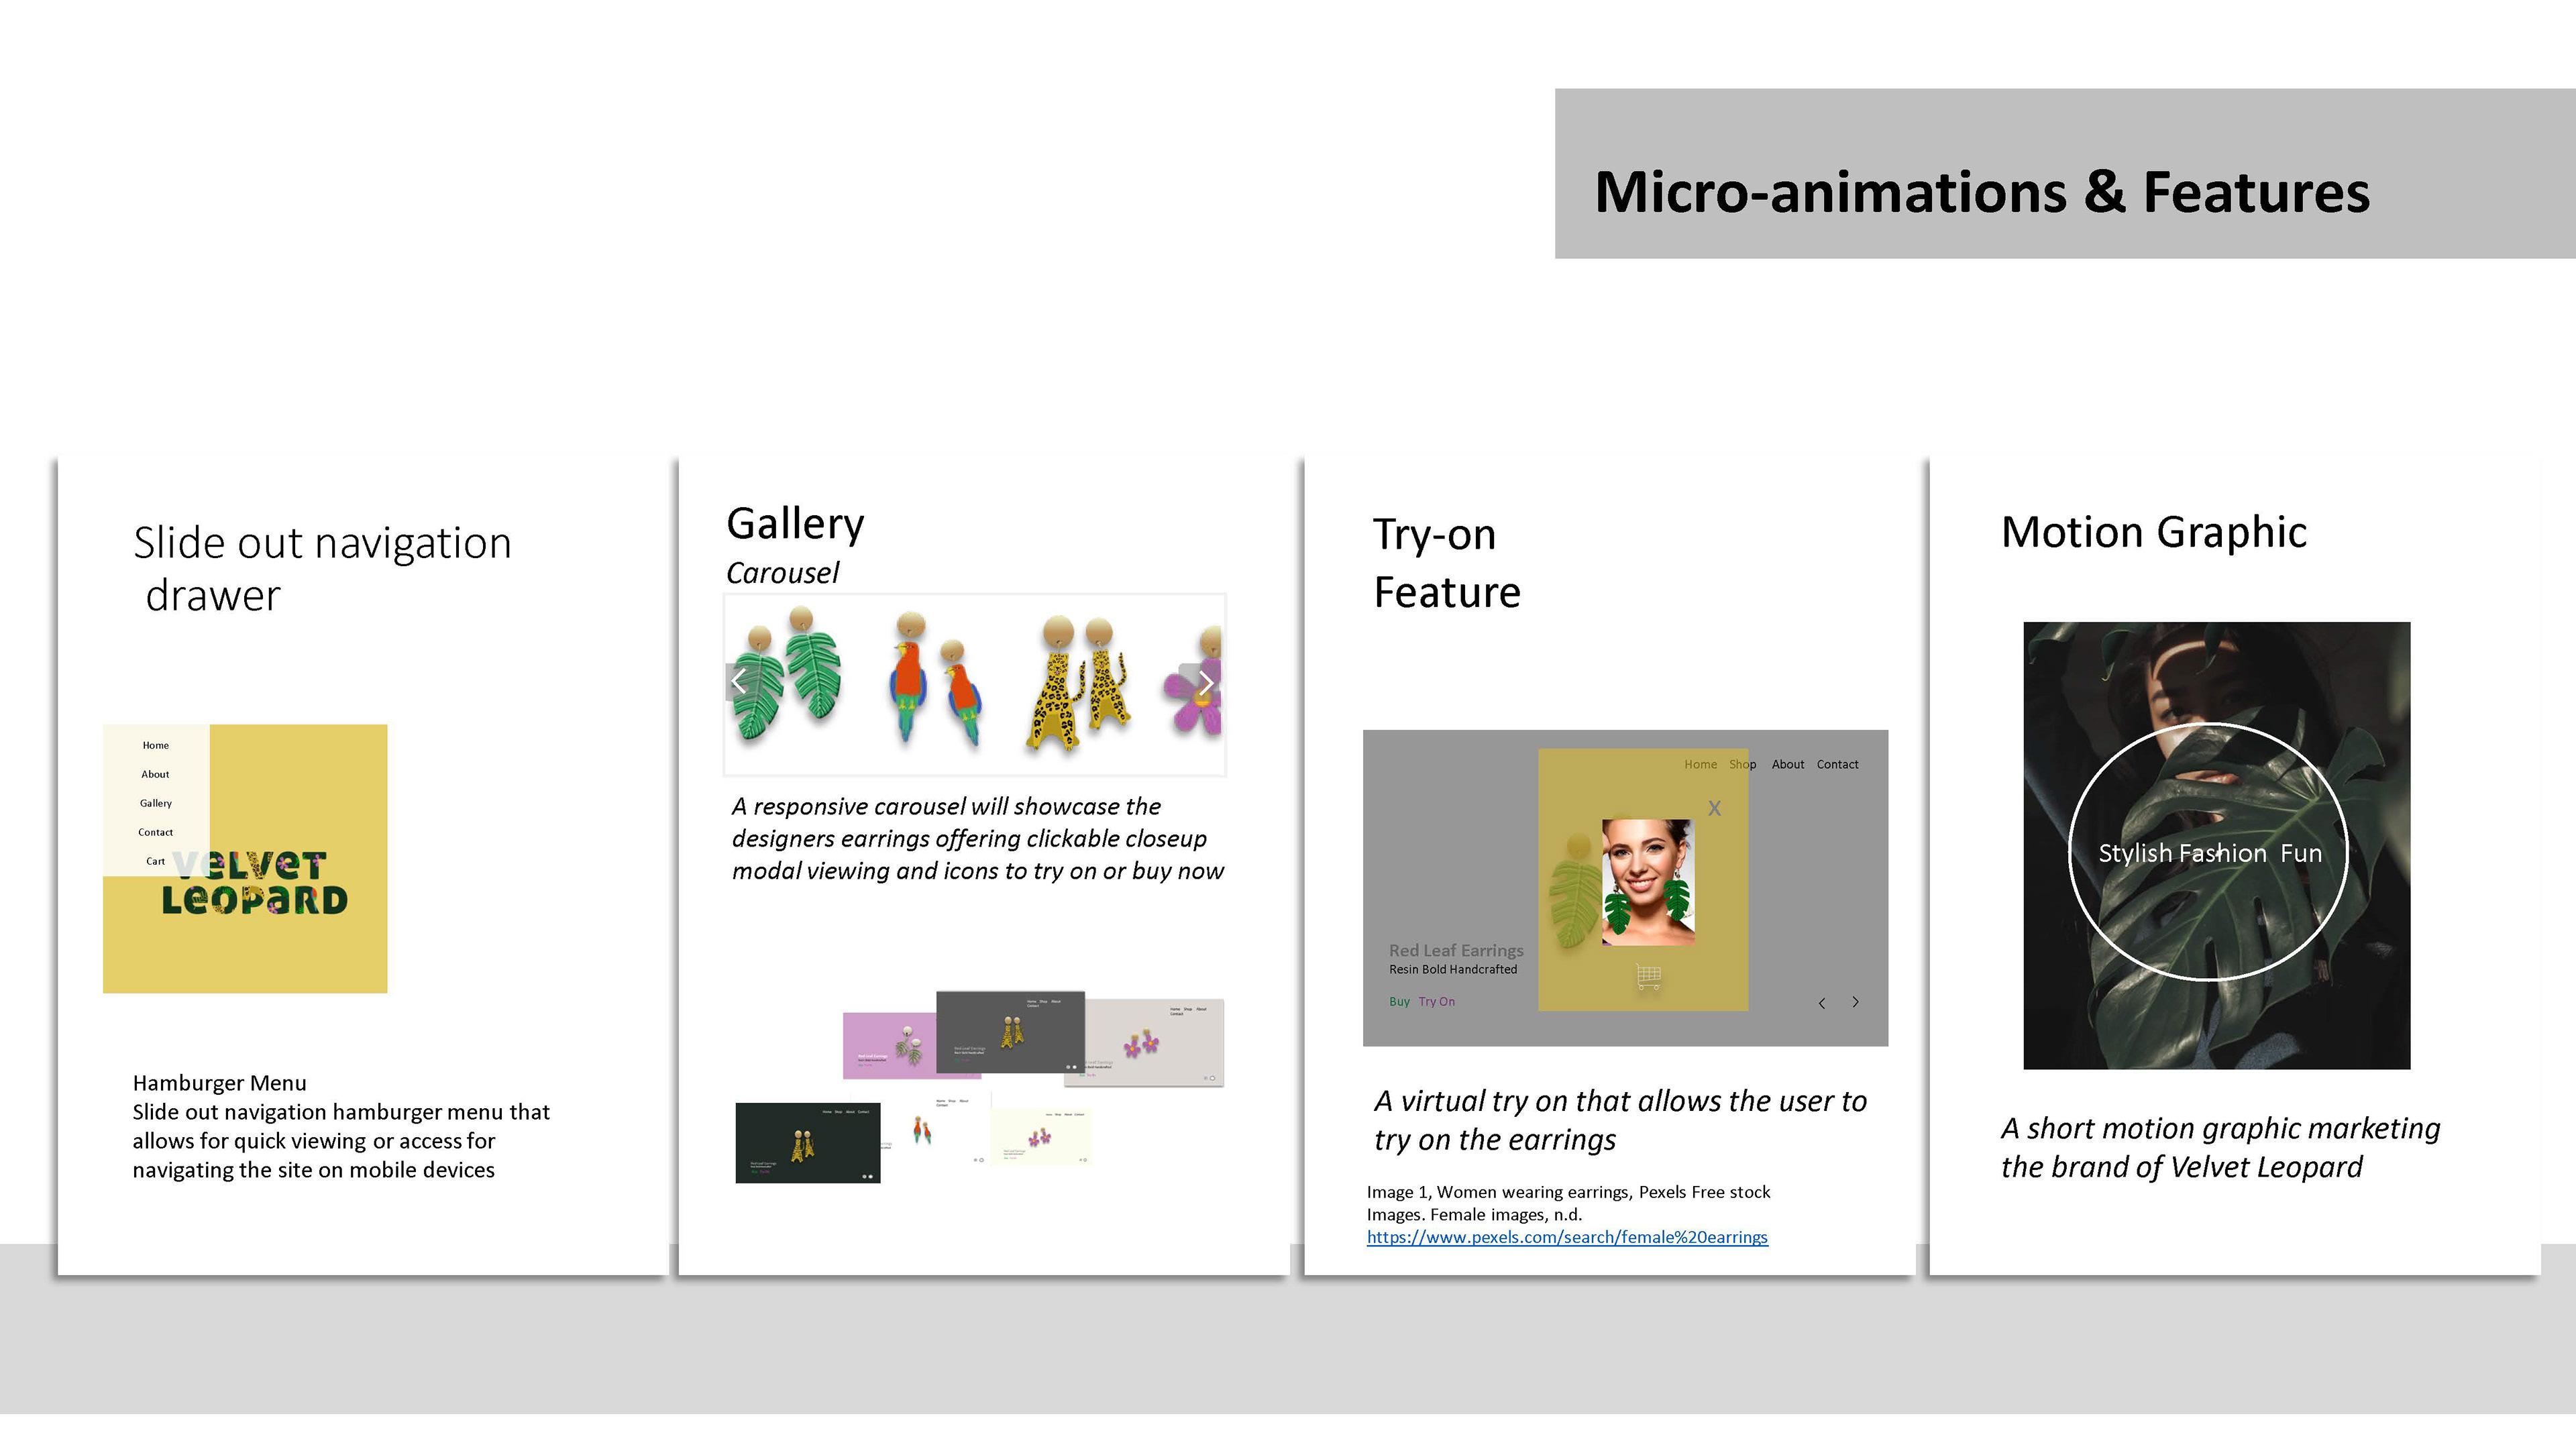This screenshot has width=2576, height=1449.
Task: Click the dark green leopard earrings mockup thumbnail
Action: 808,1143
